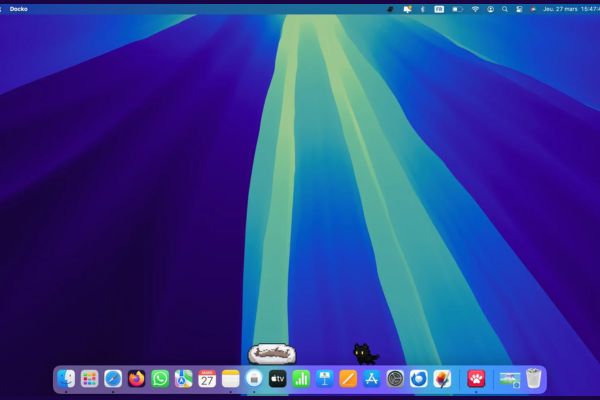Open the Trash in the dock

pos(534,379)
